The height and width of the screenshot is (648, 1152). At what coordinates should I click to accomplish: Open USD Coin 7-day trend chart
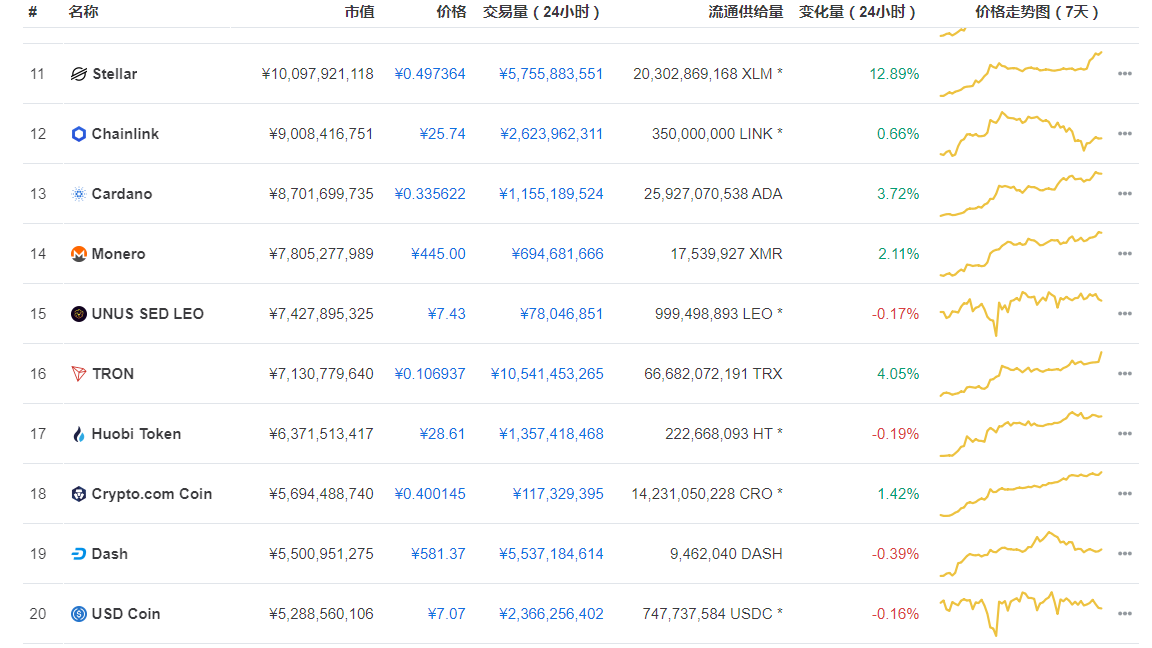tap(1021, 614)
